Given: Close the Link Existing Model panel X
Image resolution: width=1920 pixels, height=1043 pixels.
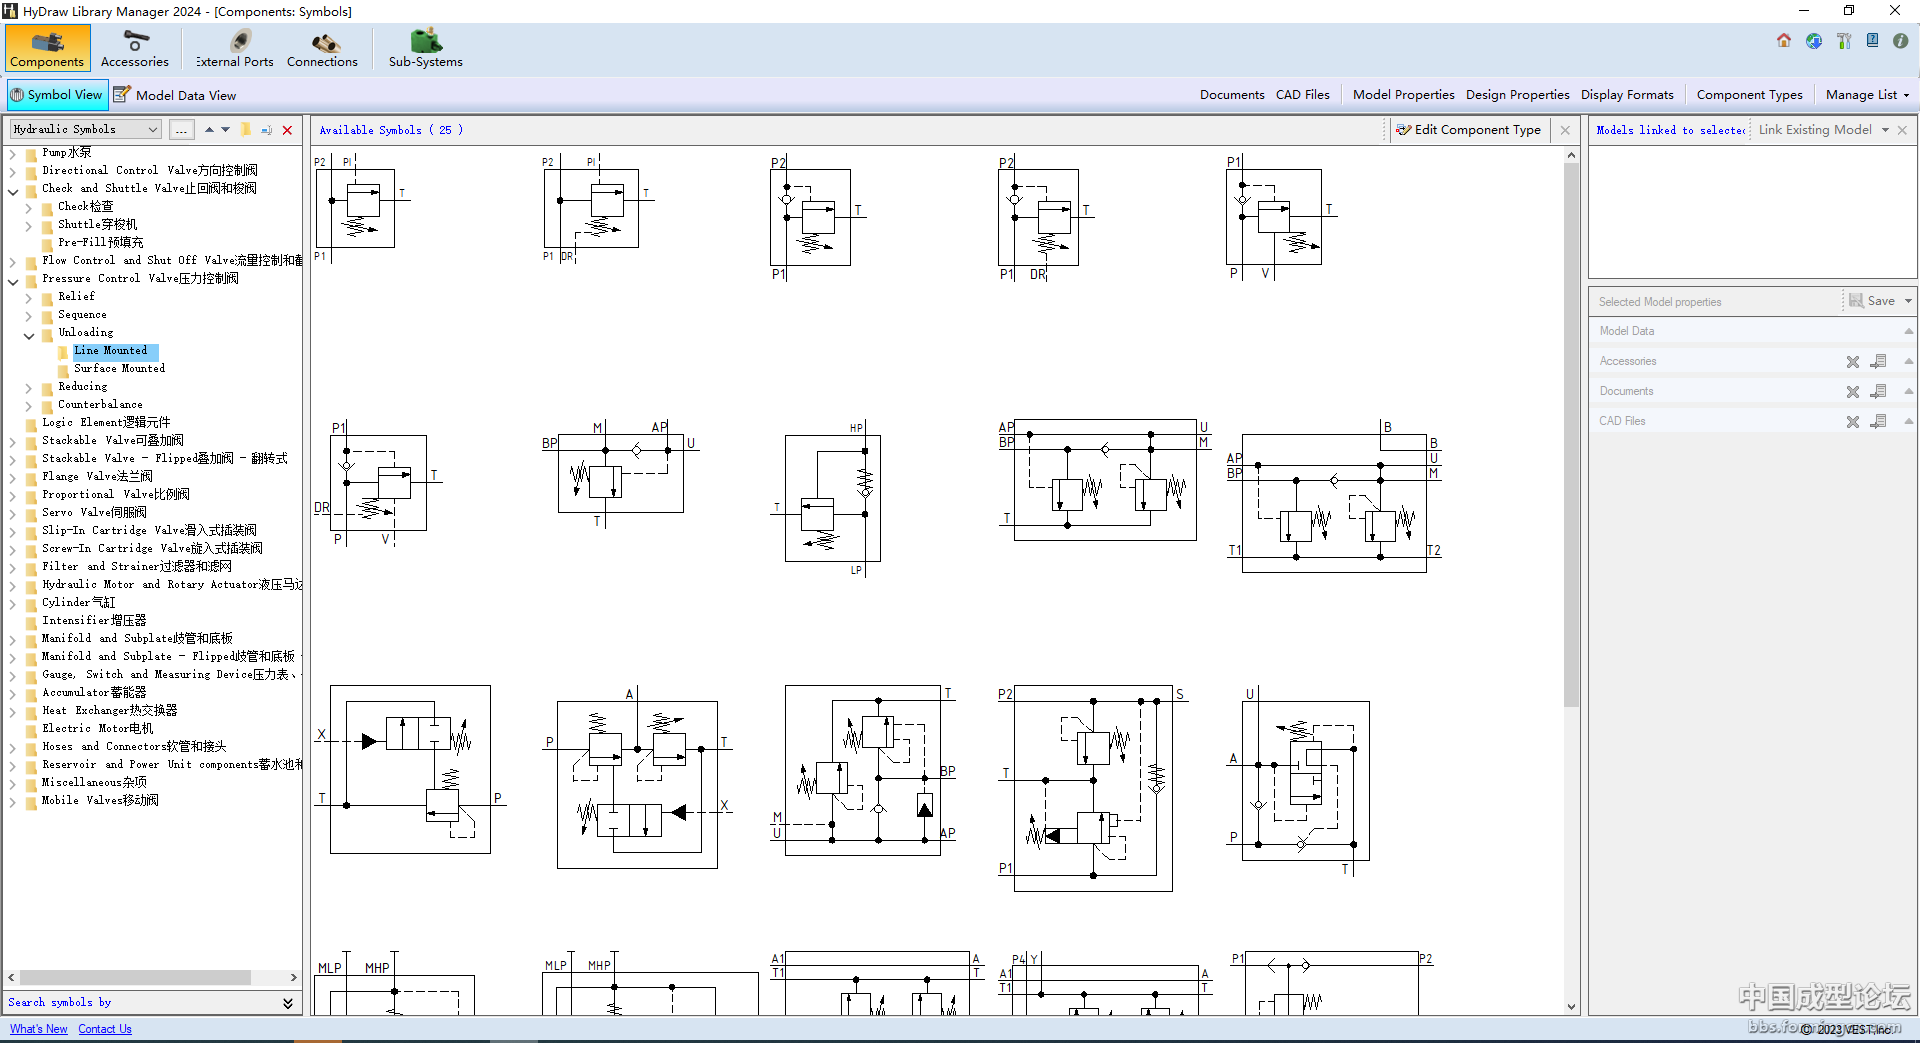Looking at the screenshot, I should click(x=1903, y=130).
